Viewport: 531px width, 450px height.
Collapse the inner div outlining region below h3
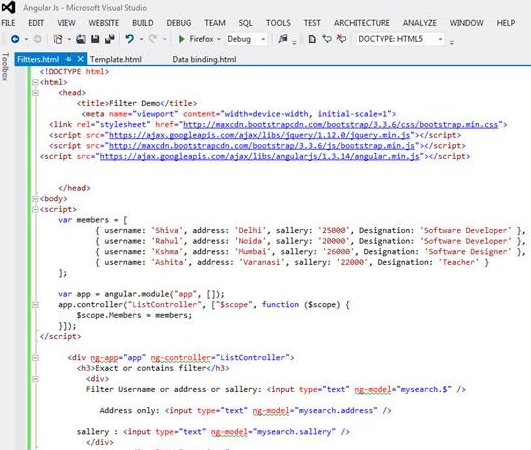35,379
